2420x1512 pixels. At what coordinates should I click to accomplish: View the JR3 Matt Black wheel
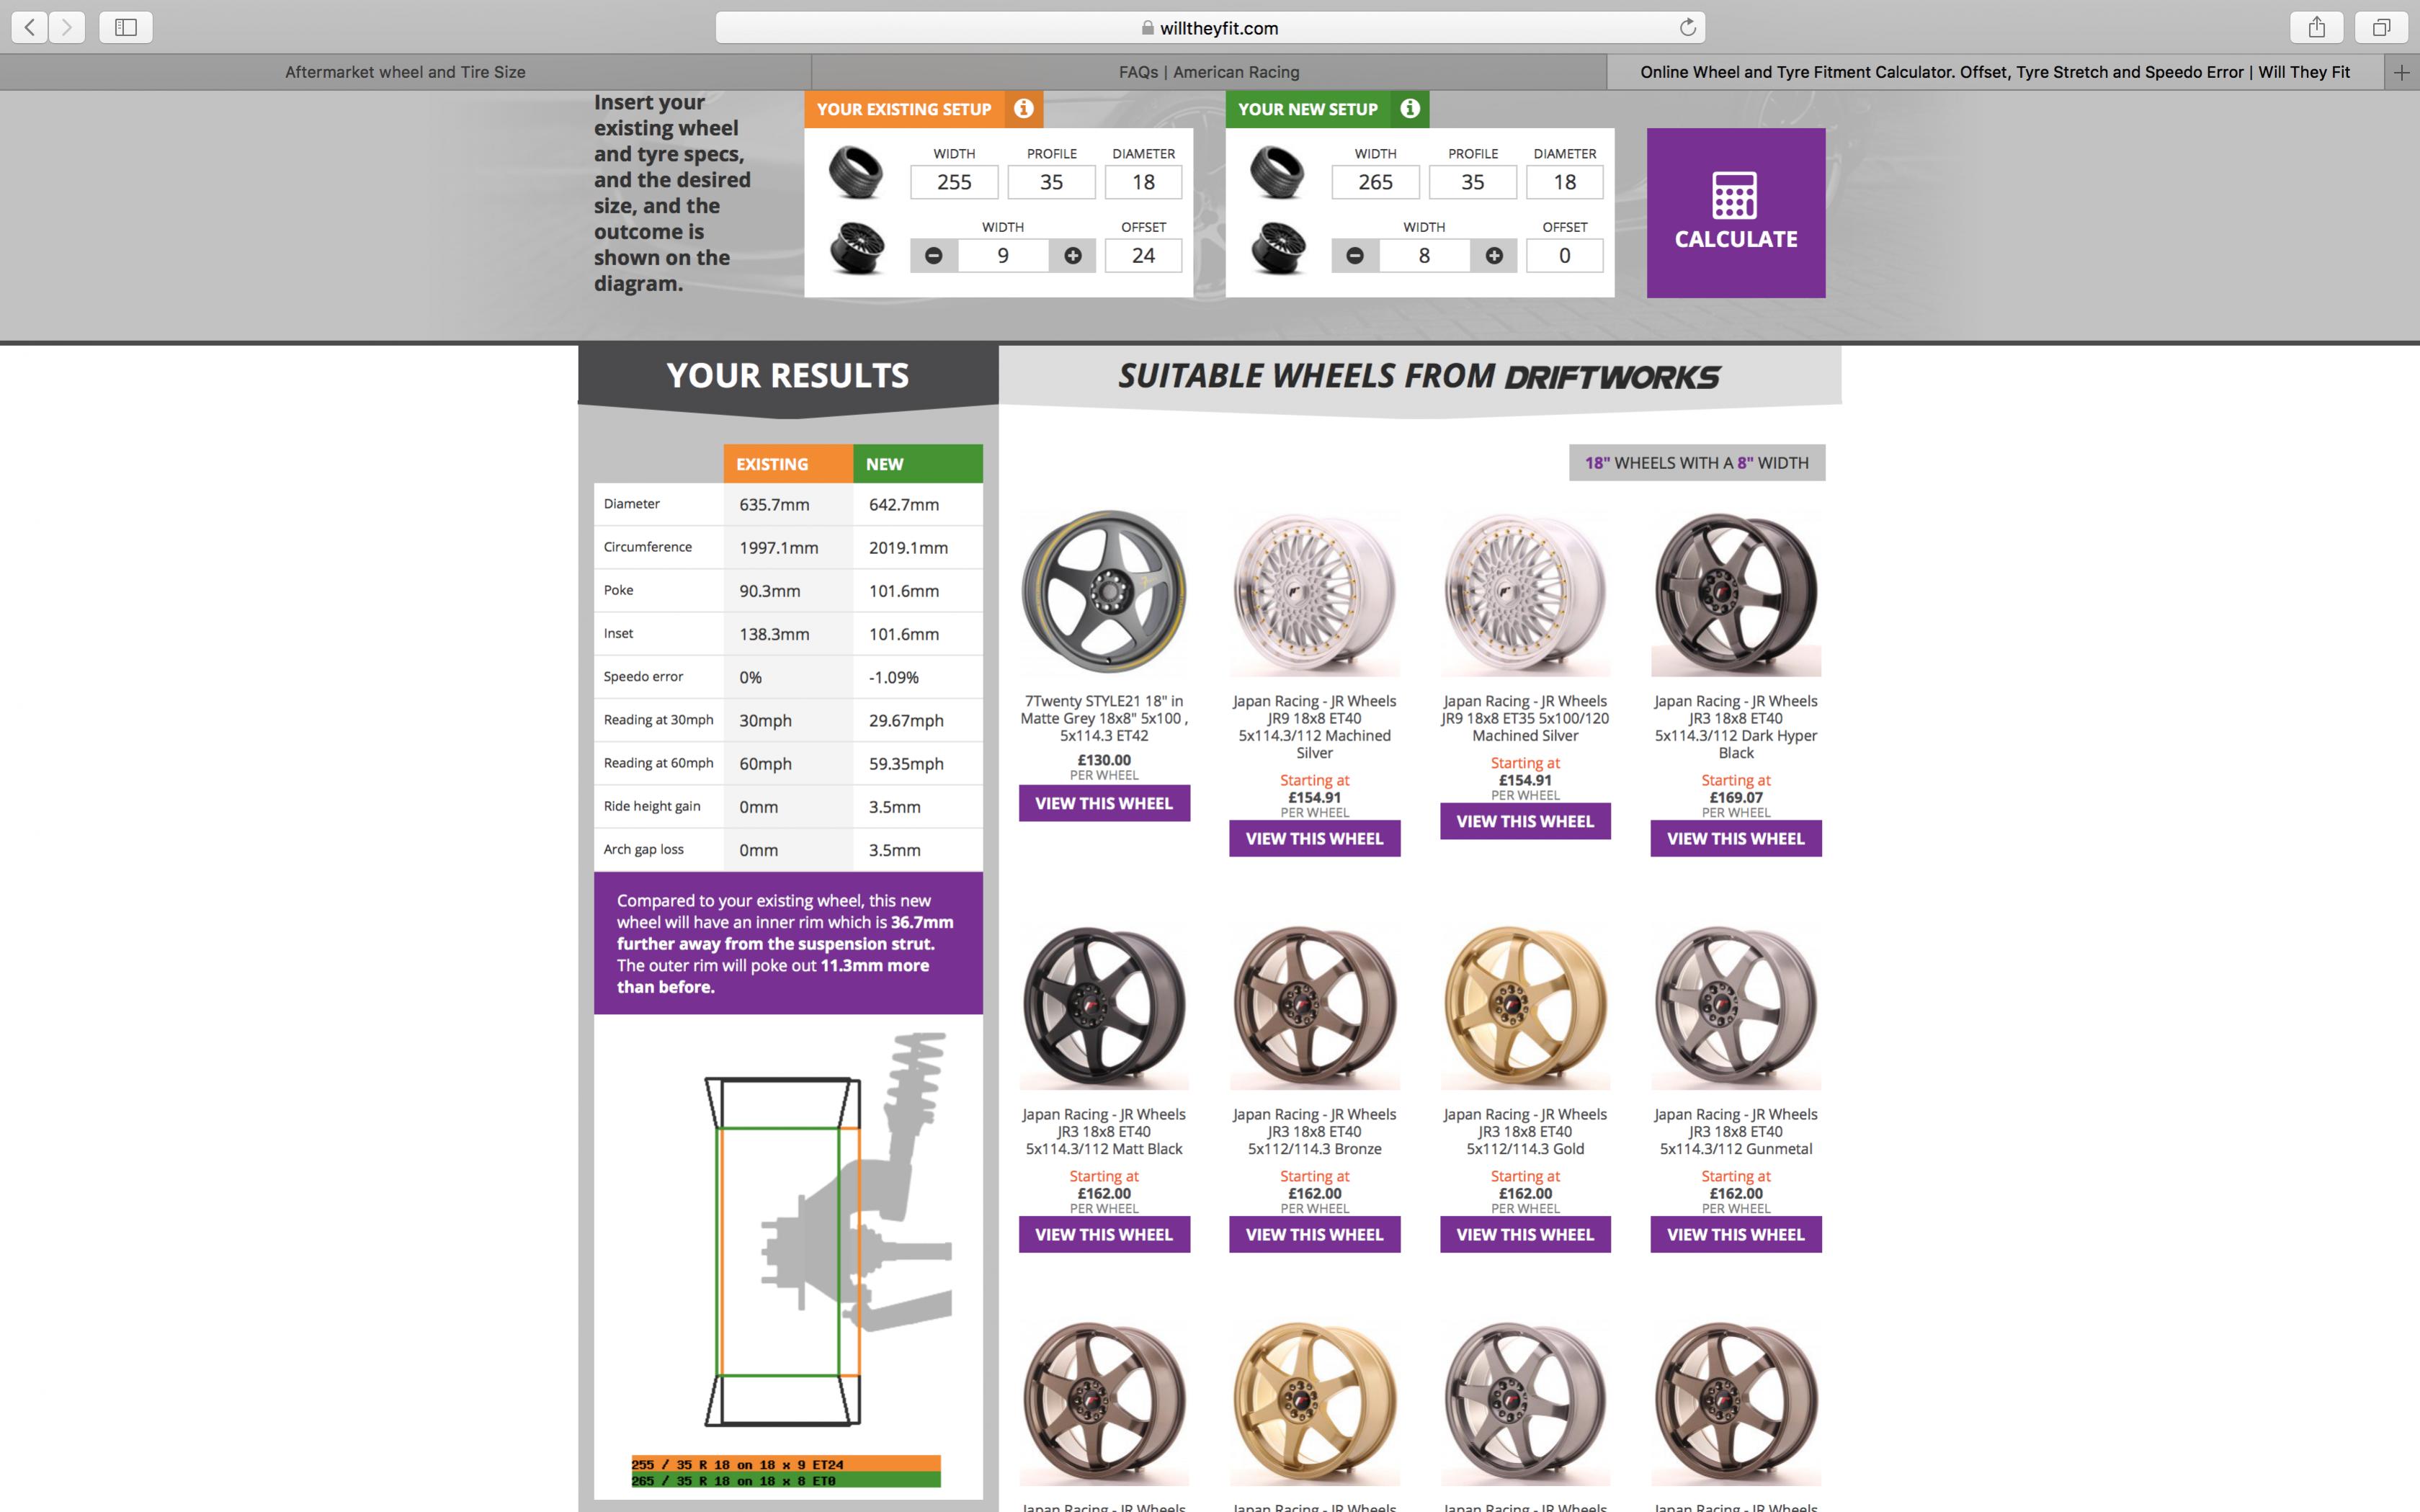pyautogui.click(x=1104, y=1234)
